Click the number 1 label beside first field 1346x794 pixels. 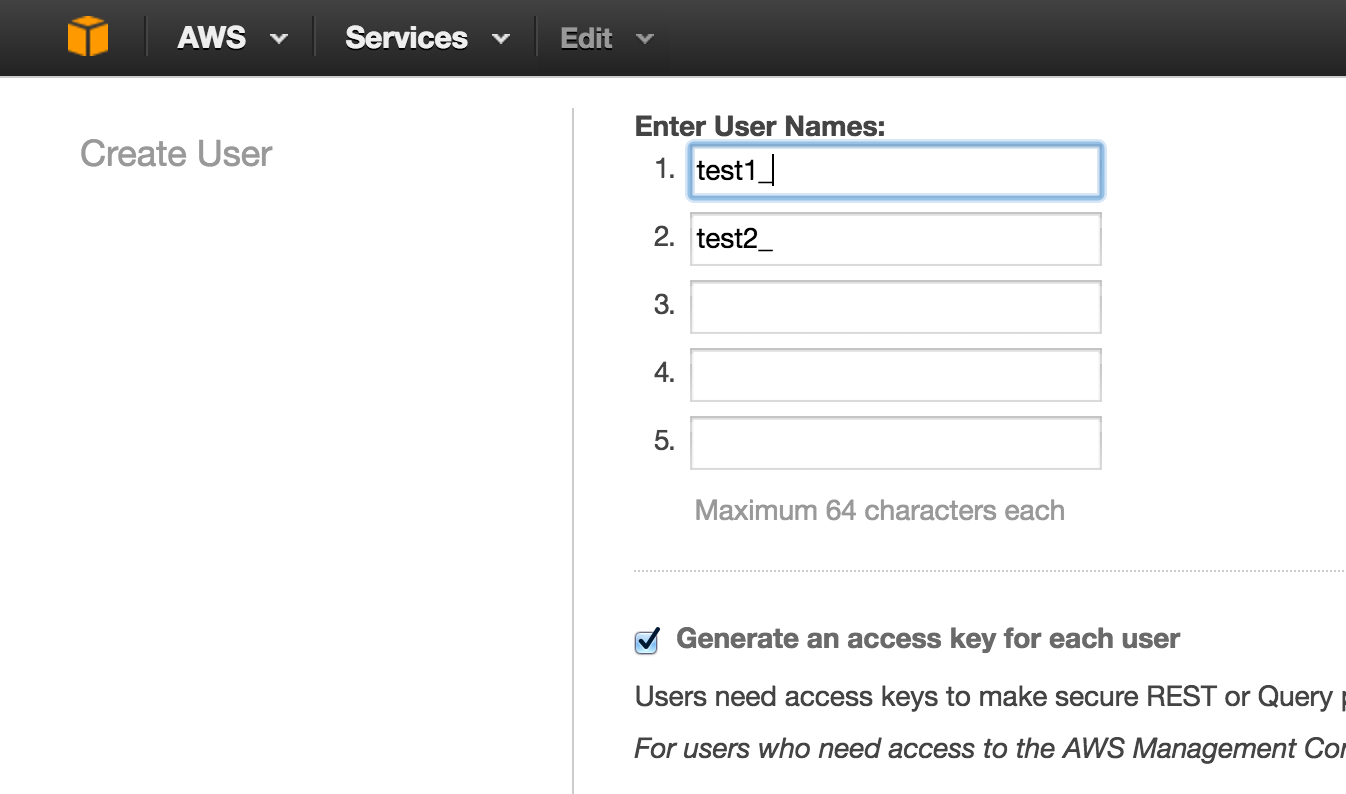coord(665,170)
